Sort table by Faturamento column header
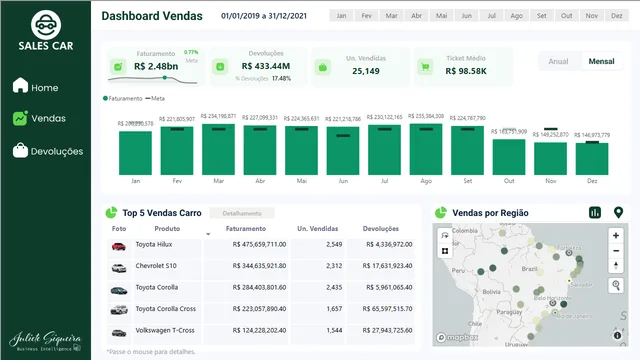640x360 pixels. coord(246,229)
